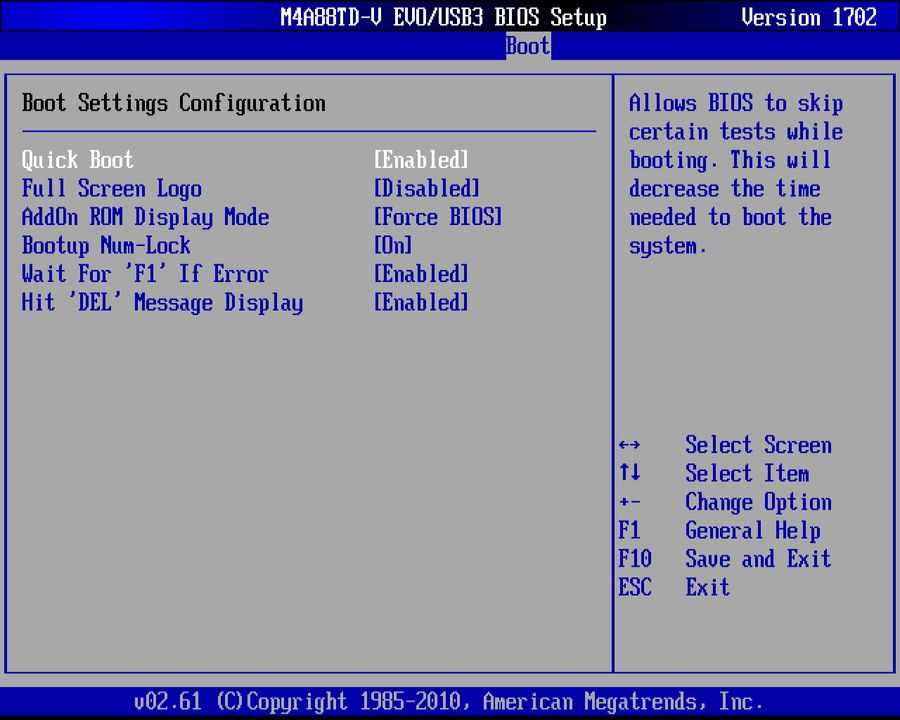The width and height of the screenshot is (900, 720).
Task: Toggle Bootup Num-Lock to Off
Action: point(391,245)
